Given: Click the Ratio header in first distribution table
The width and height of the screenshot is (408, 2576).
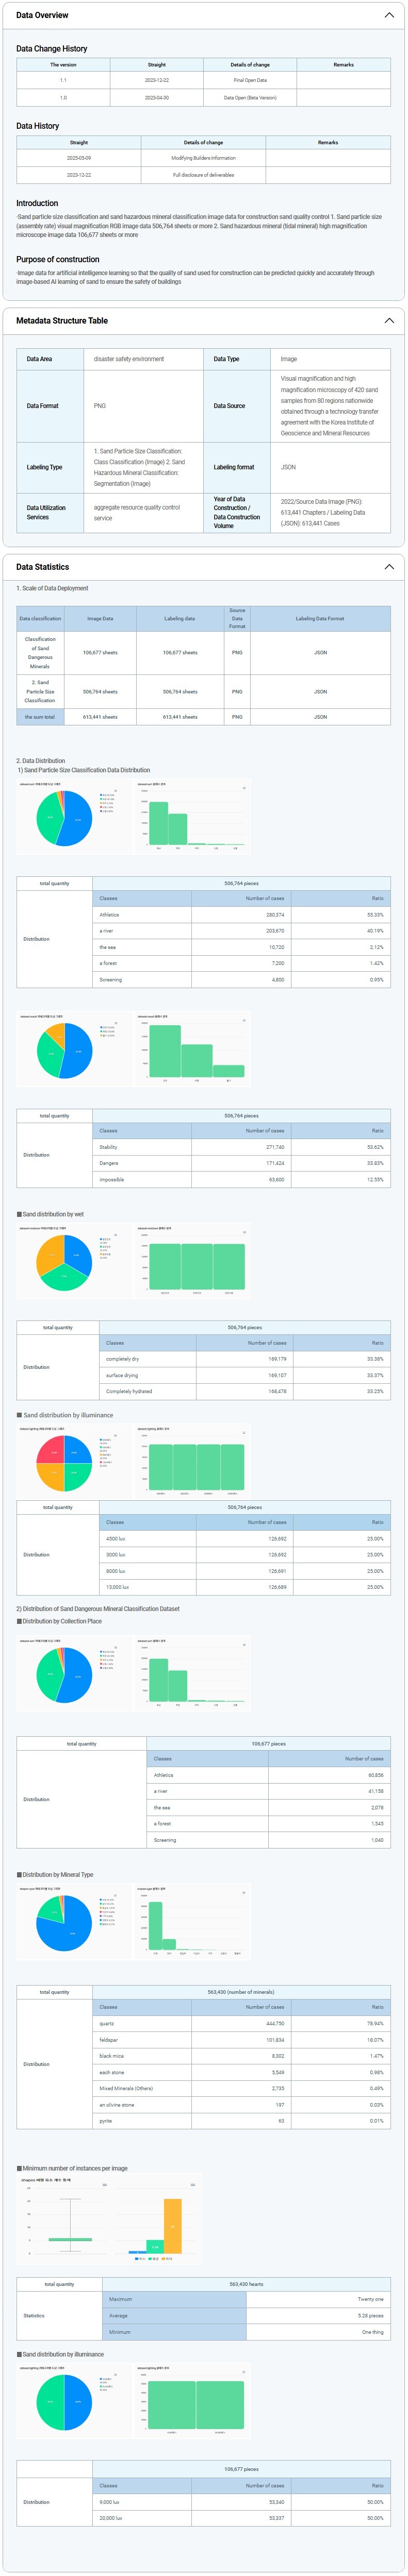Looking at the screenshot, I should tap(376, 898).
